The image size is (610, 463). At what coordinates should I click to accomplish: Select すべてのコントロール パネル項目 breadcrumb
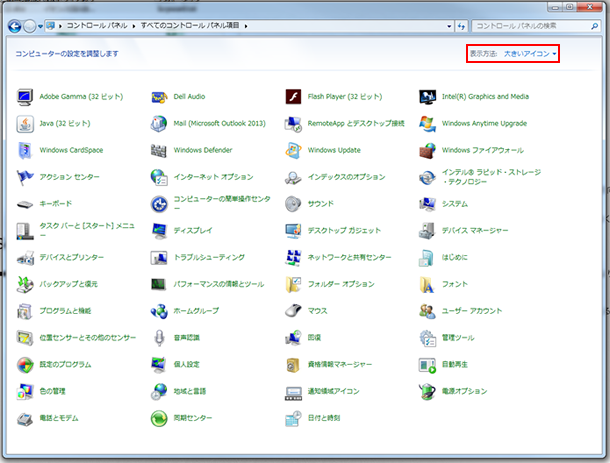point(190,26)
